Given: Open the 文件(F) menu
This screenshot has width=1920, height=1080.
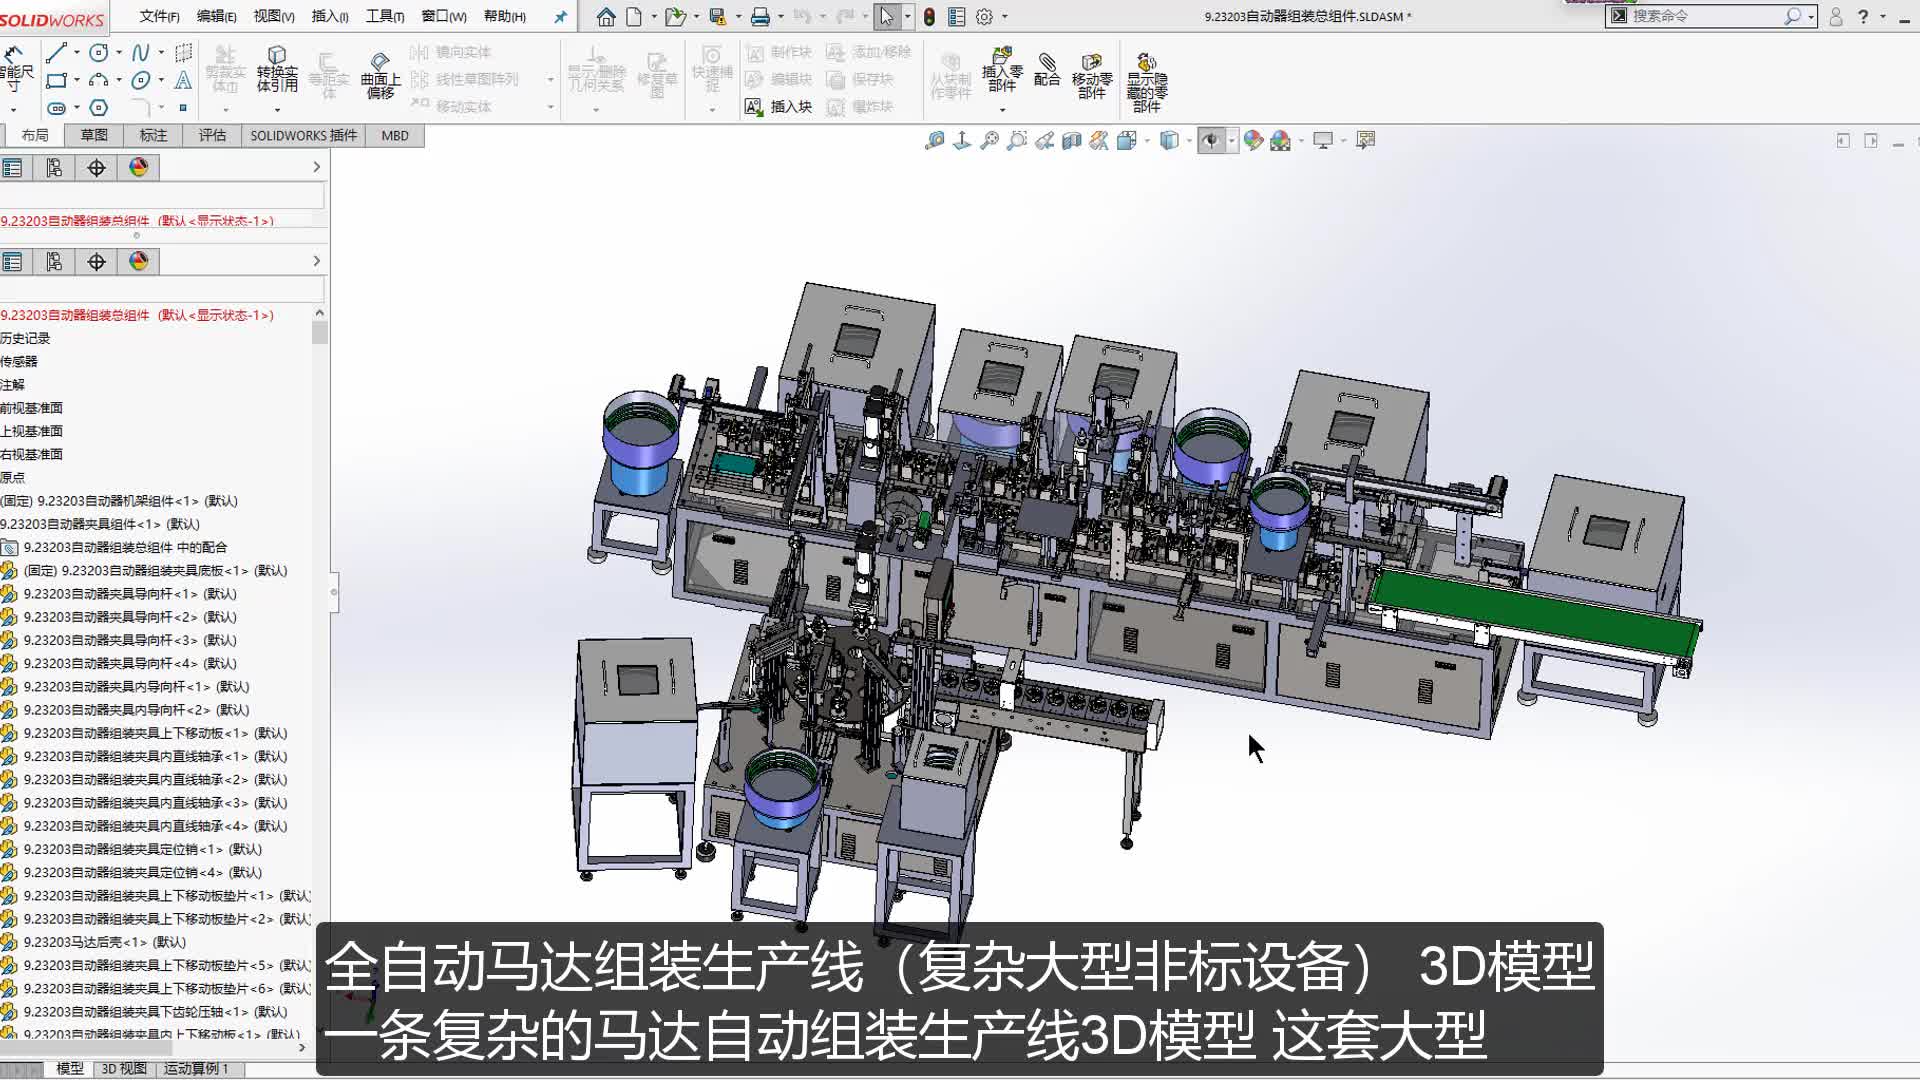Looking at the screenshot, I should pyautogui.click(x=159, y=17).
